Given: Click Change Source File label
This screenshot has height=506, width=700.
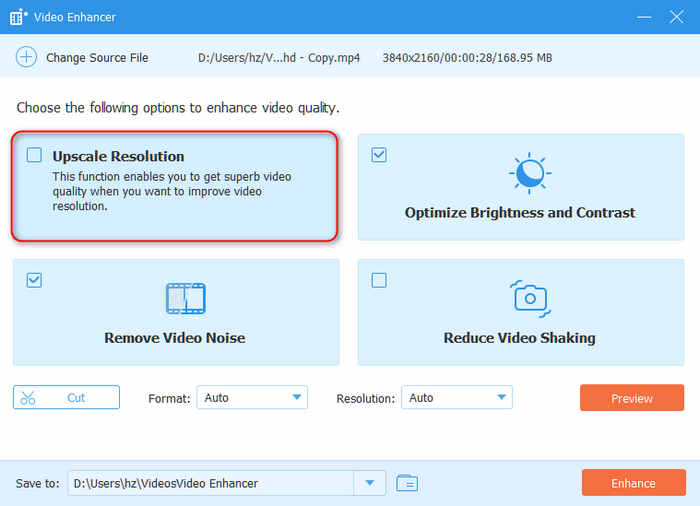Looking at the screenshot, I should 97,58.
